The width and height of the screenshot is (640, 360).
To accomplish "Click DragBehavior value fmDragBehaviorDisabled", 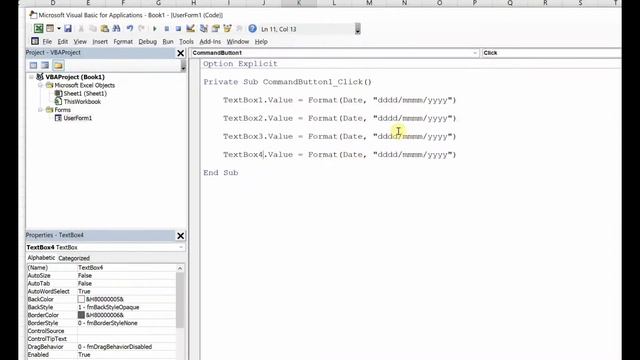I will [x=115, y=347].
